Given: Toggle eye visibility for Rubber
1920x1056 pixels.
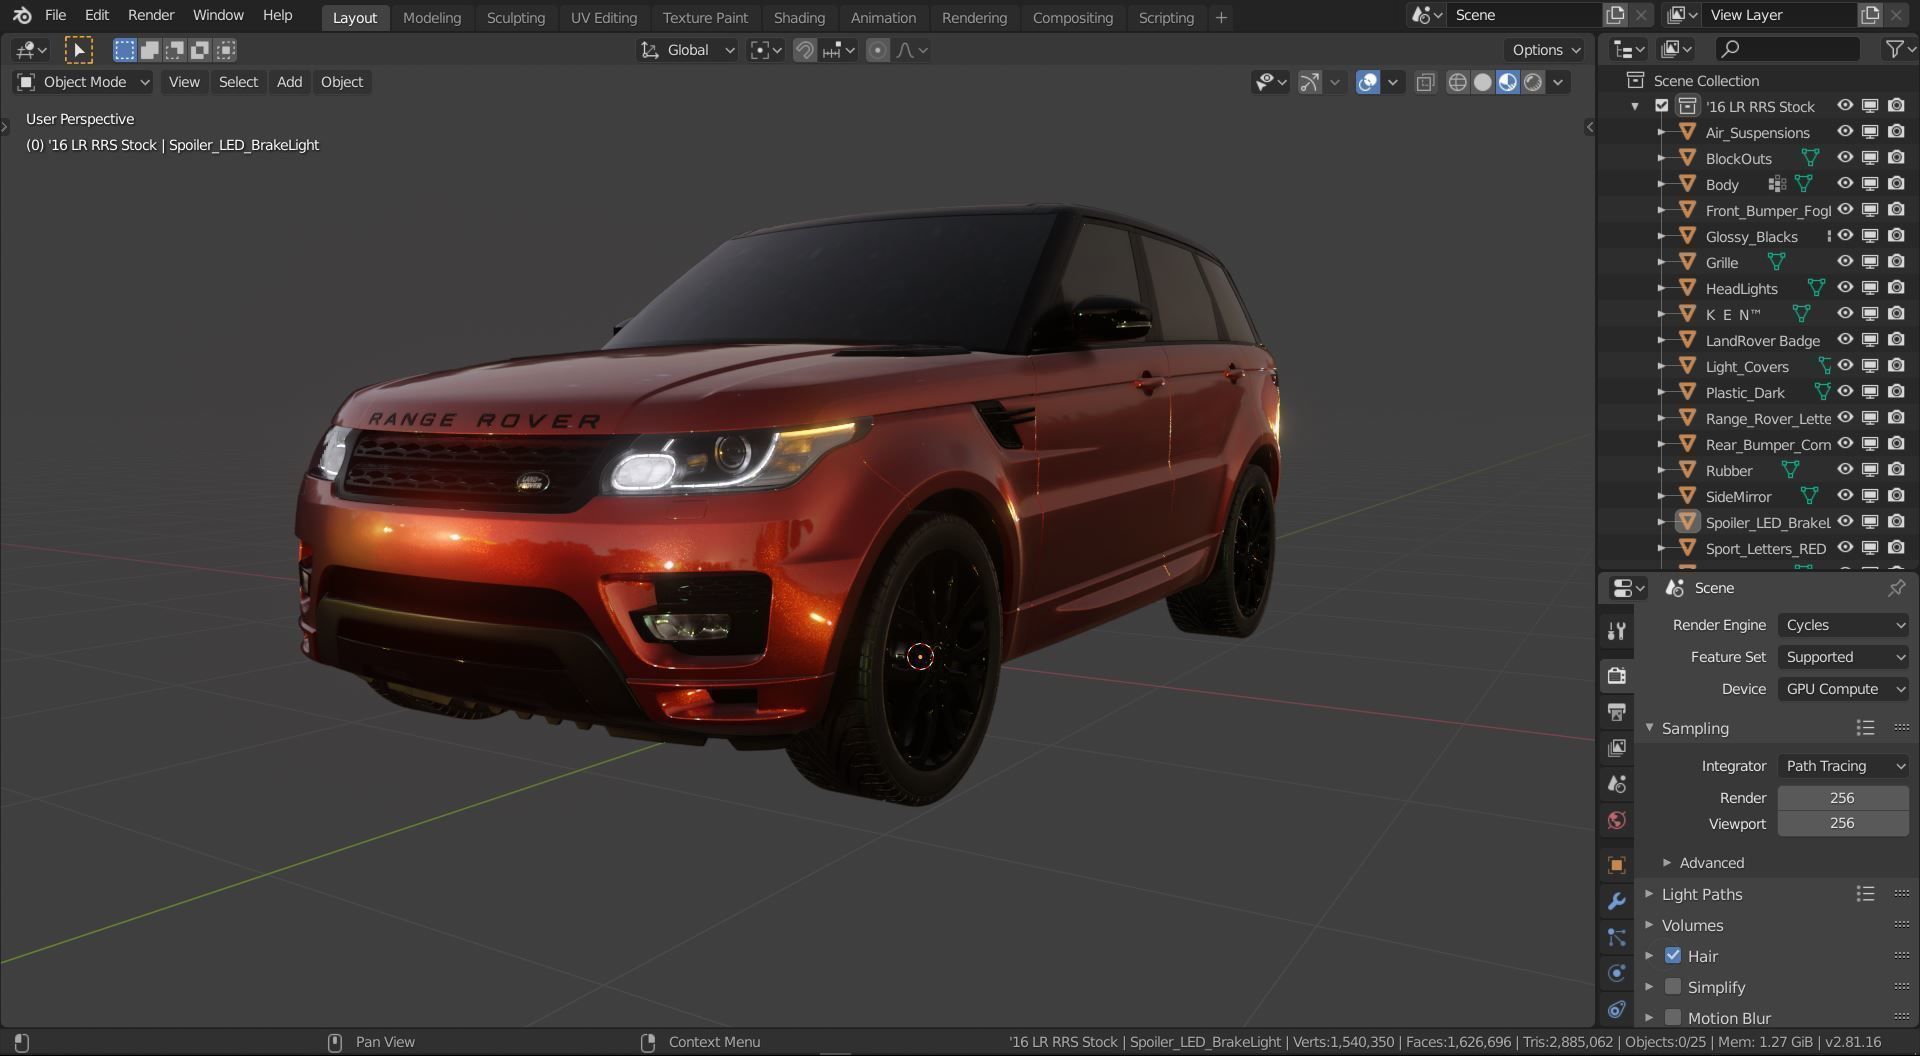Looking at the screenshot, I should tap(1845, 470).
